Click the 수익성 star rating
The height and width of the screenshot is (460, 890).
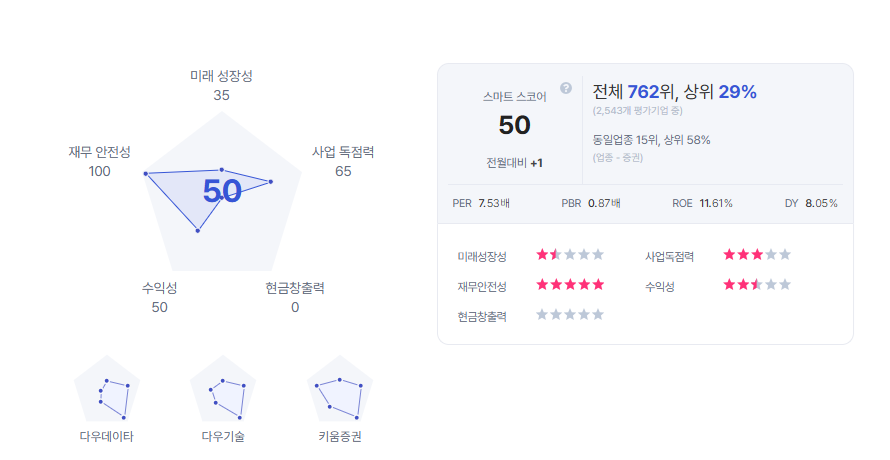point(757,285)
